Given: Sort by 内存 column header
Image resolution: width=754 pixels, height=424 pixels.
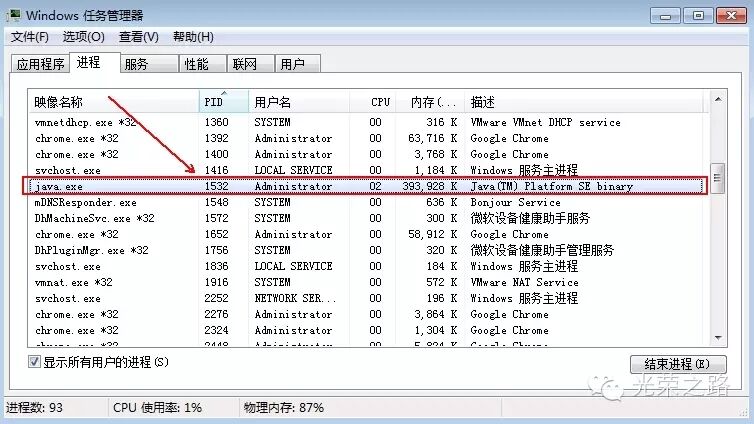Looking at the screenshot, I should pyautogui.click(x=430, y=102).
